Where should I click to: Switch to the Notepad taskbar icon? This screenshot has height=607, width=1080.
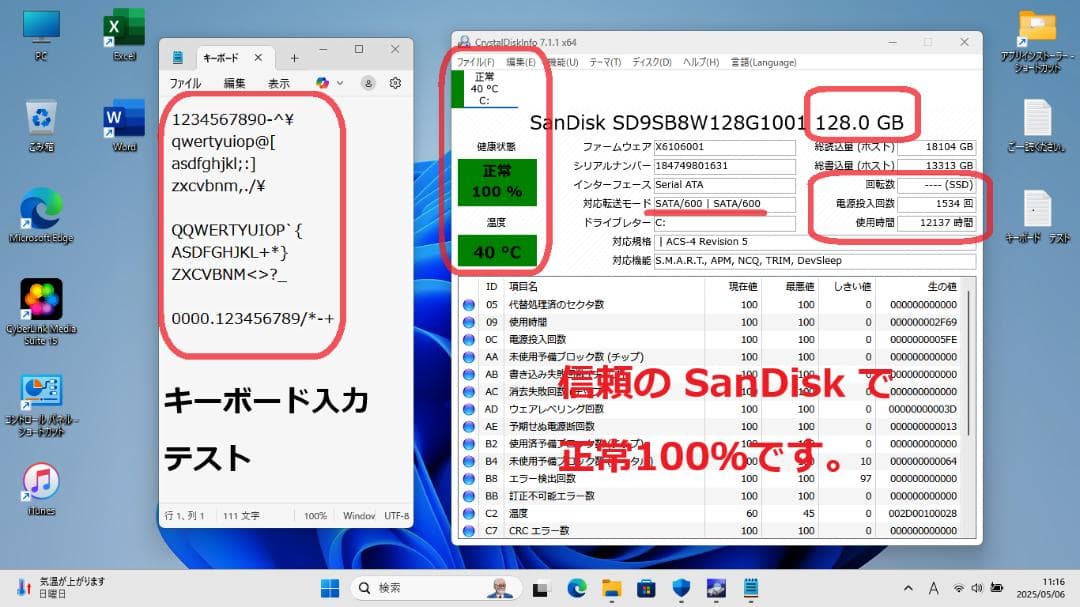coord(751,588)
